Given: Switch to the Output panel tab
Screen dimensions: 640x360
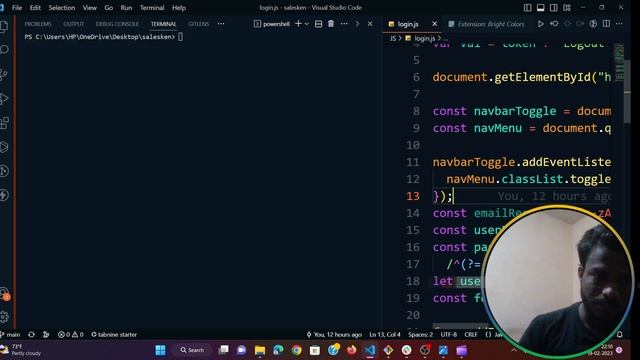Looking at the screenshot, I should [73, 24].
